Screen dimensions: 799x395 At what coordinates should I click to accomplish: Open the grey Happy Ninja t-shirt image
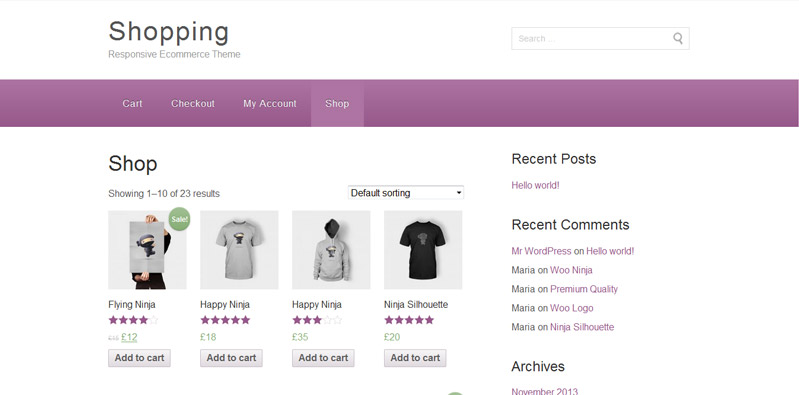coord(239,250)
